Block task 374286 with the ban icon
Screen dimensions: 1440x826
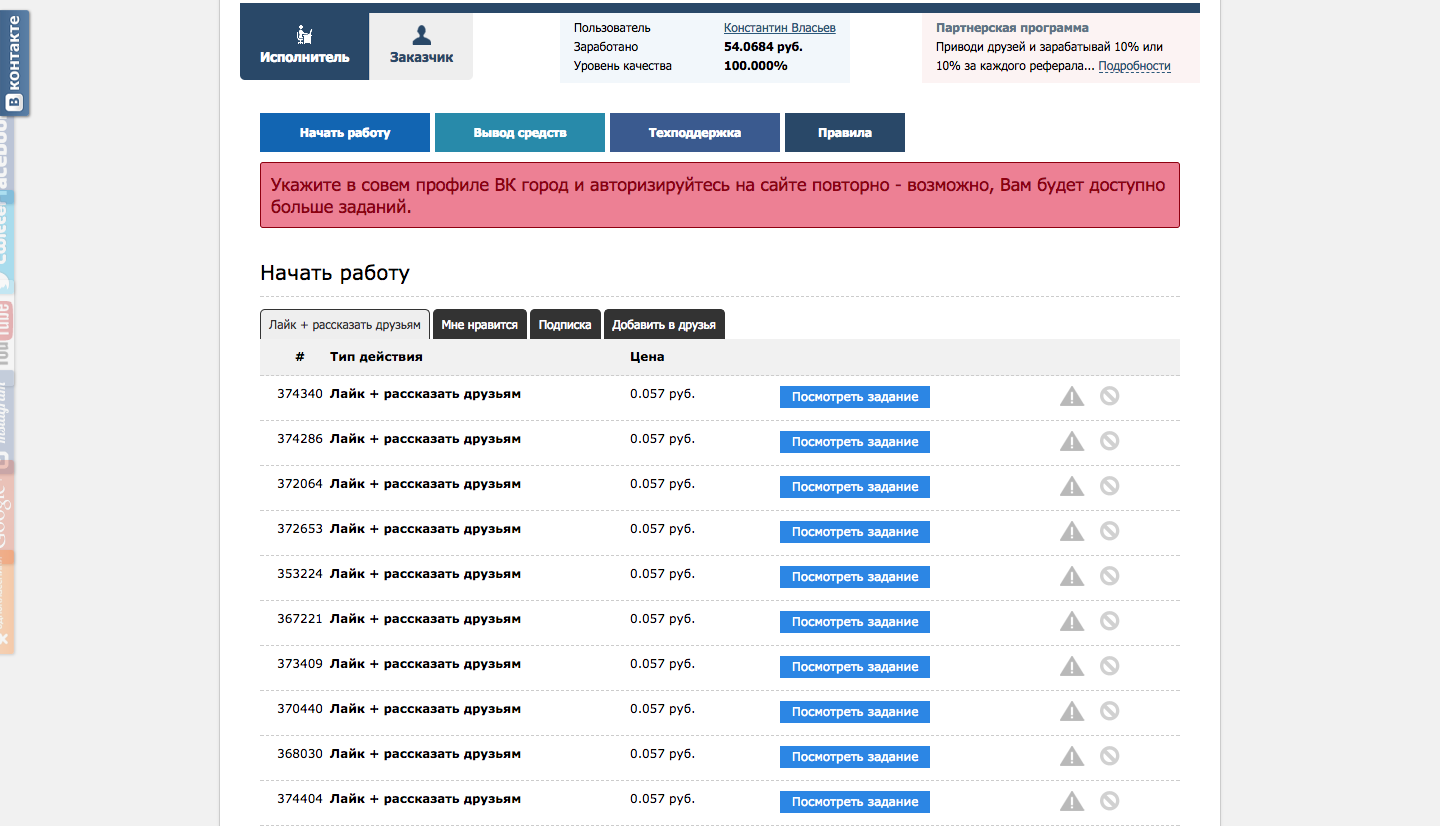[x=1109, y=441]
